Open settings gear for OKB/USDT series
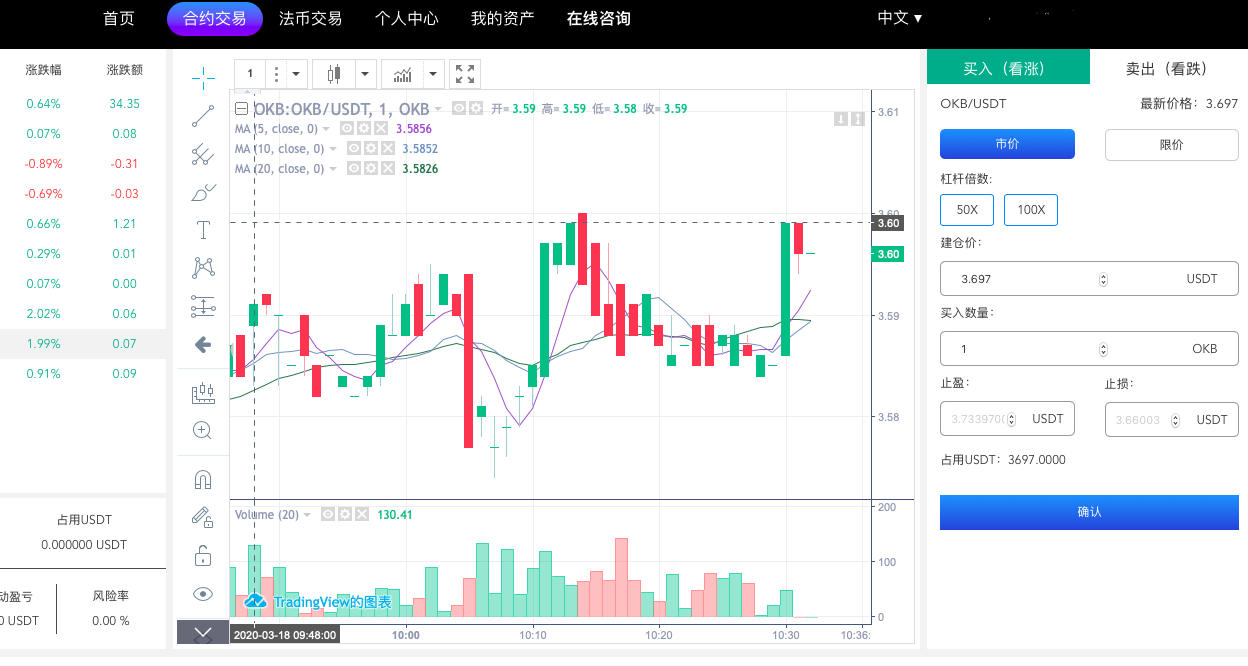1248x666 pixels. [475, 108]
